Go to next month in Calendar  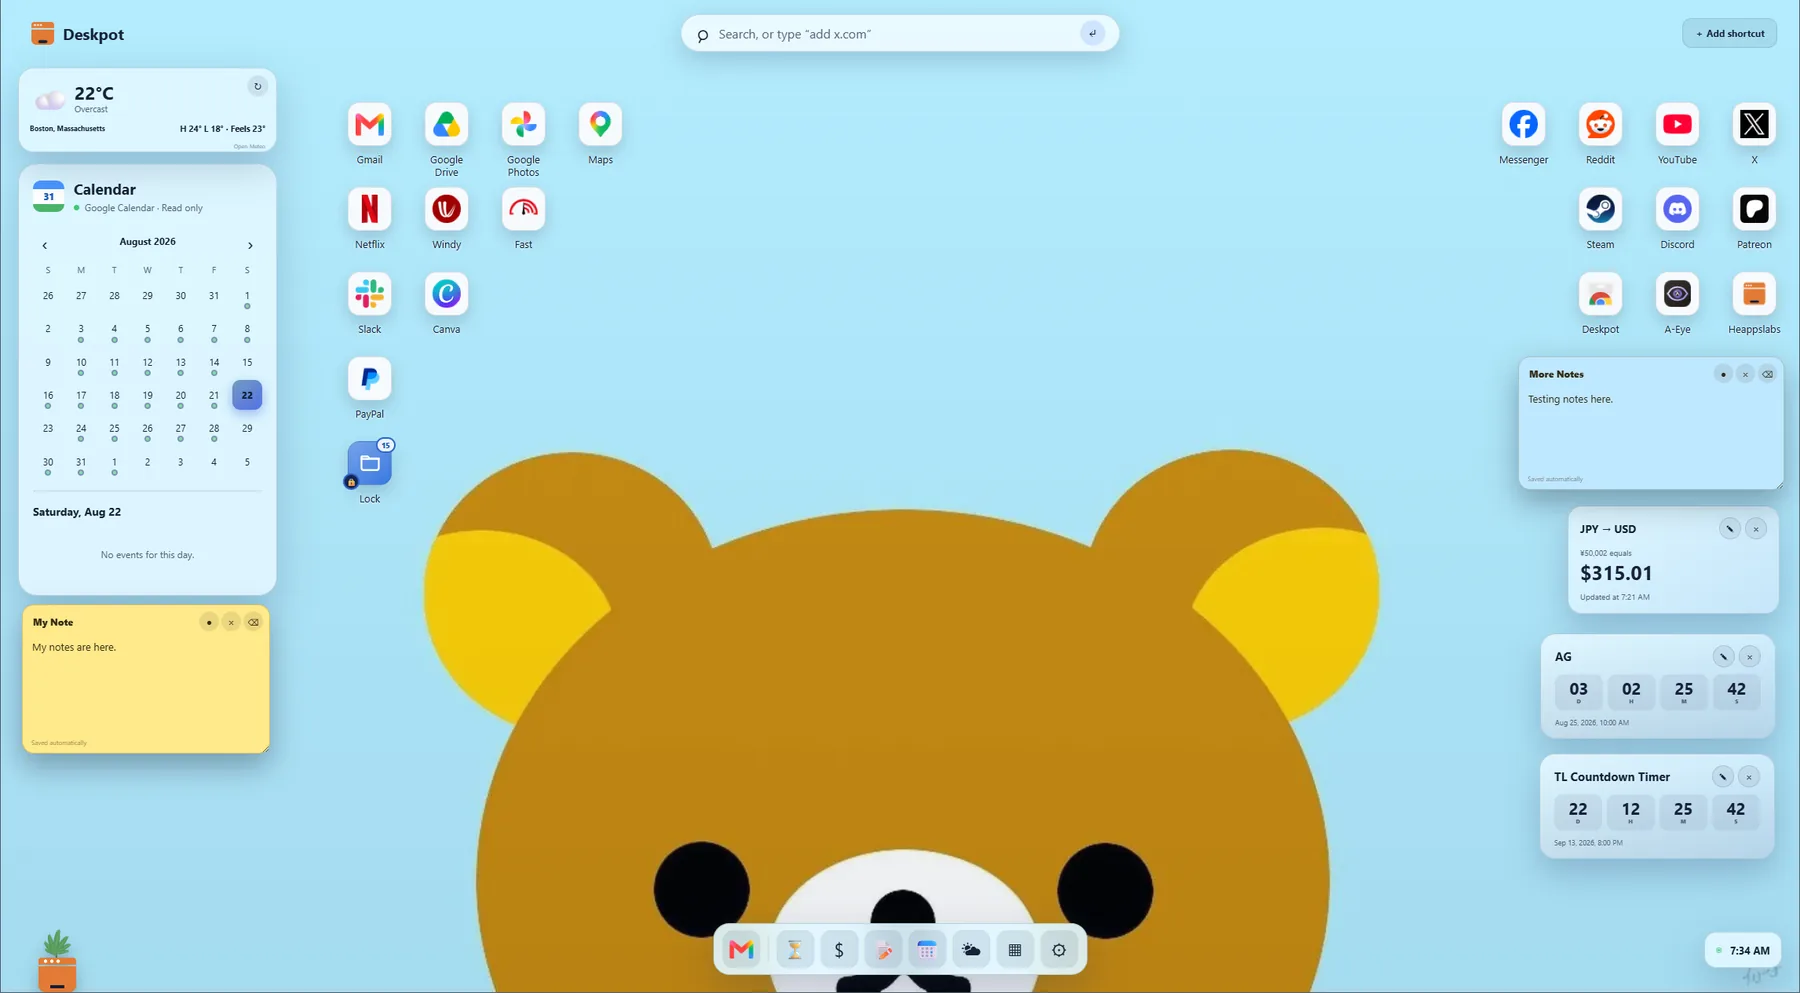click(250, 245)
